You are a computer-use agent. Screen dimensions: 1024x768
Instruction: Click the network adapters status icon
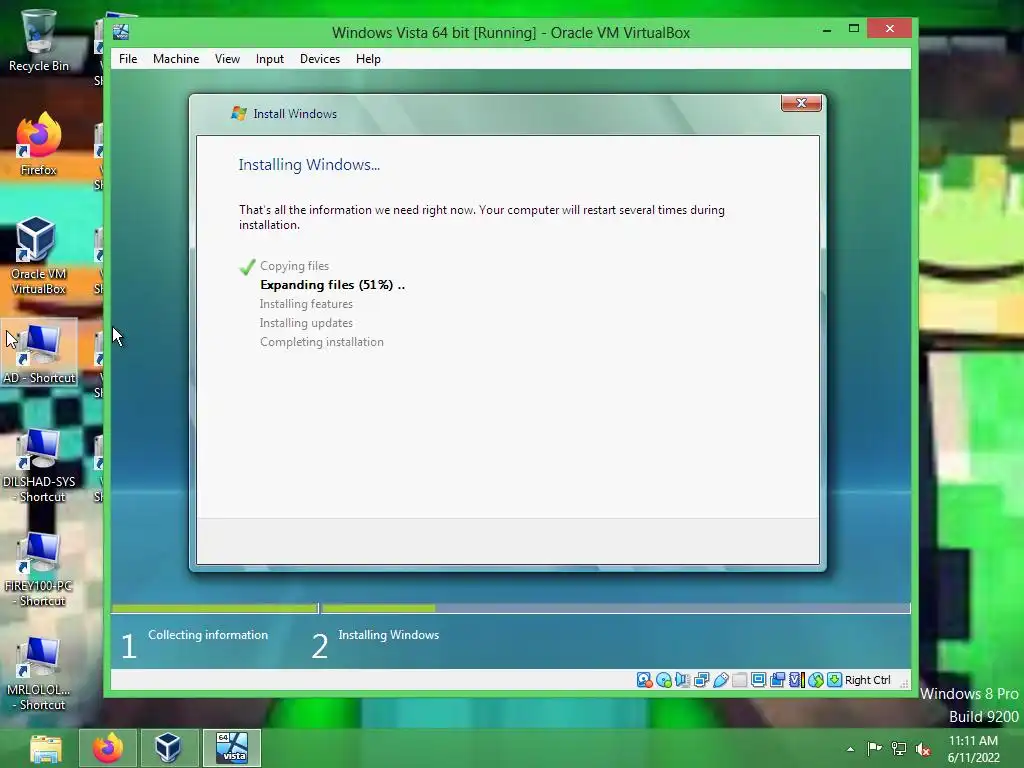tap(702, 680)
